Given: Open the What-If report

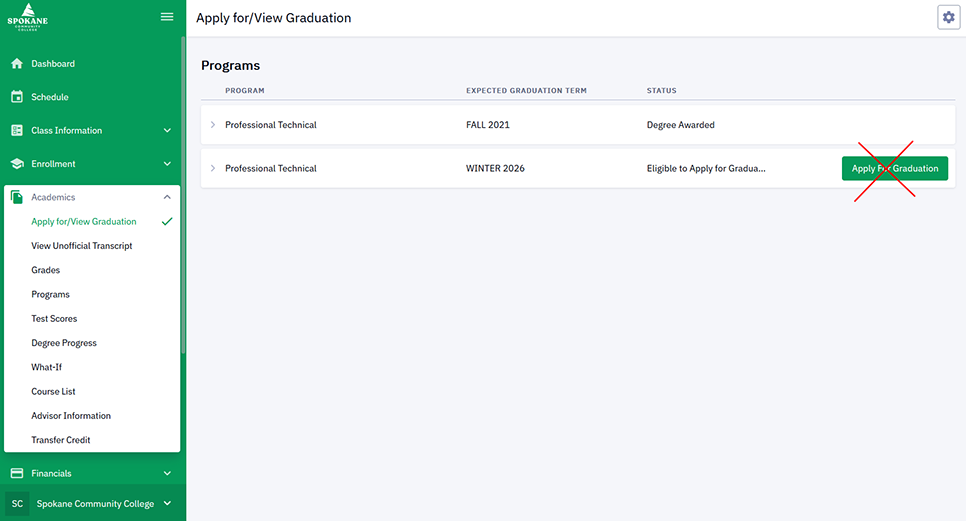Looking at the screenshot, I should 47,367.
